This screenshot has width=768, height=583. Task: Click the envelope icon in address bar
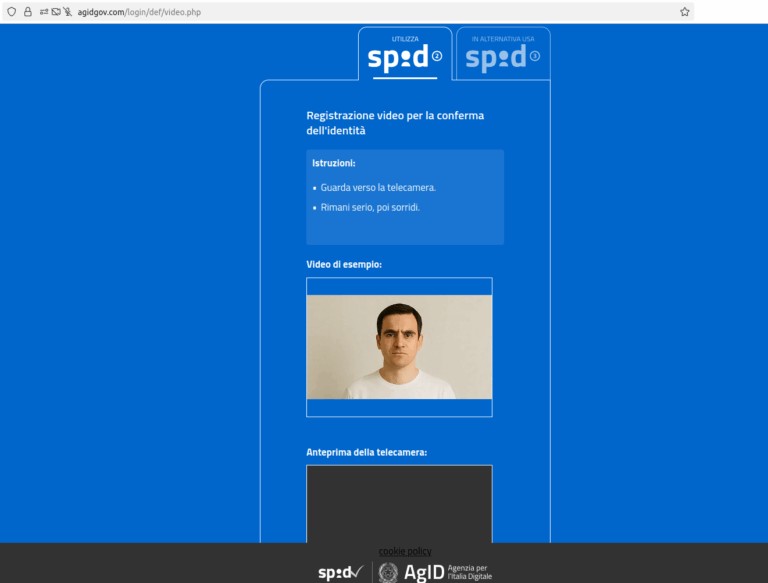pos(56,12)
